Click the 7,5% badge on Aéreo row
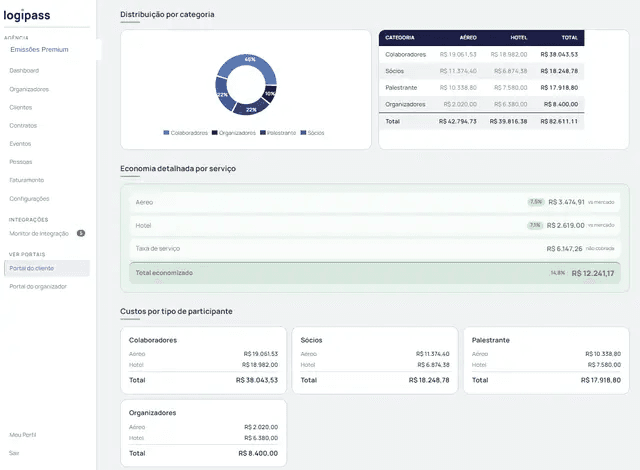The width and height of the screenshot is (640, 470). pos(536,202)
